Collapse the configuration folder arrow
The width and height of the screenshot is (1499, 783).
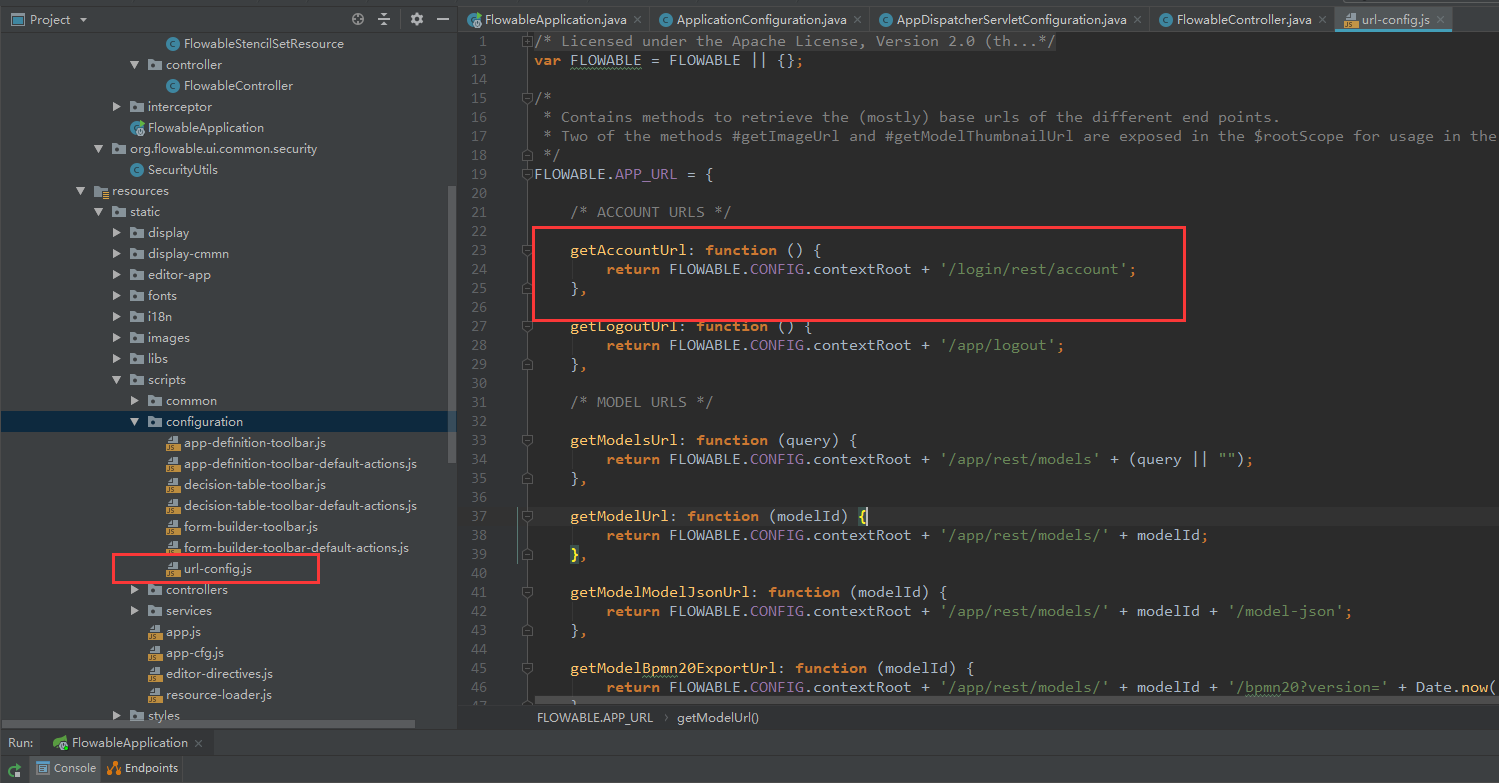click(135, 422)
